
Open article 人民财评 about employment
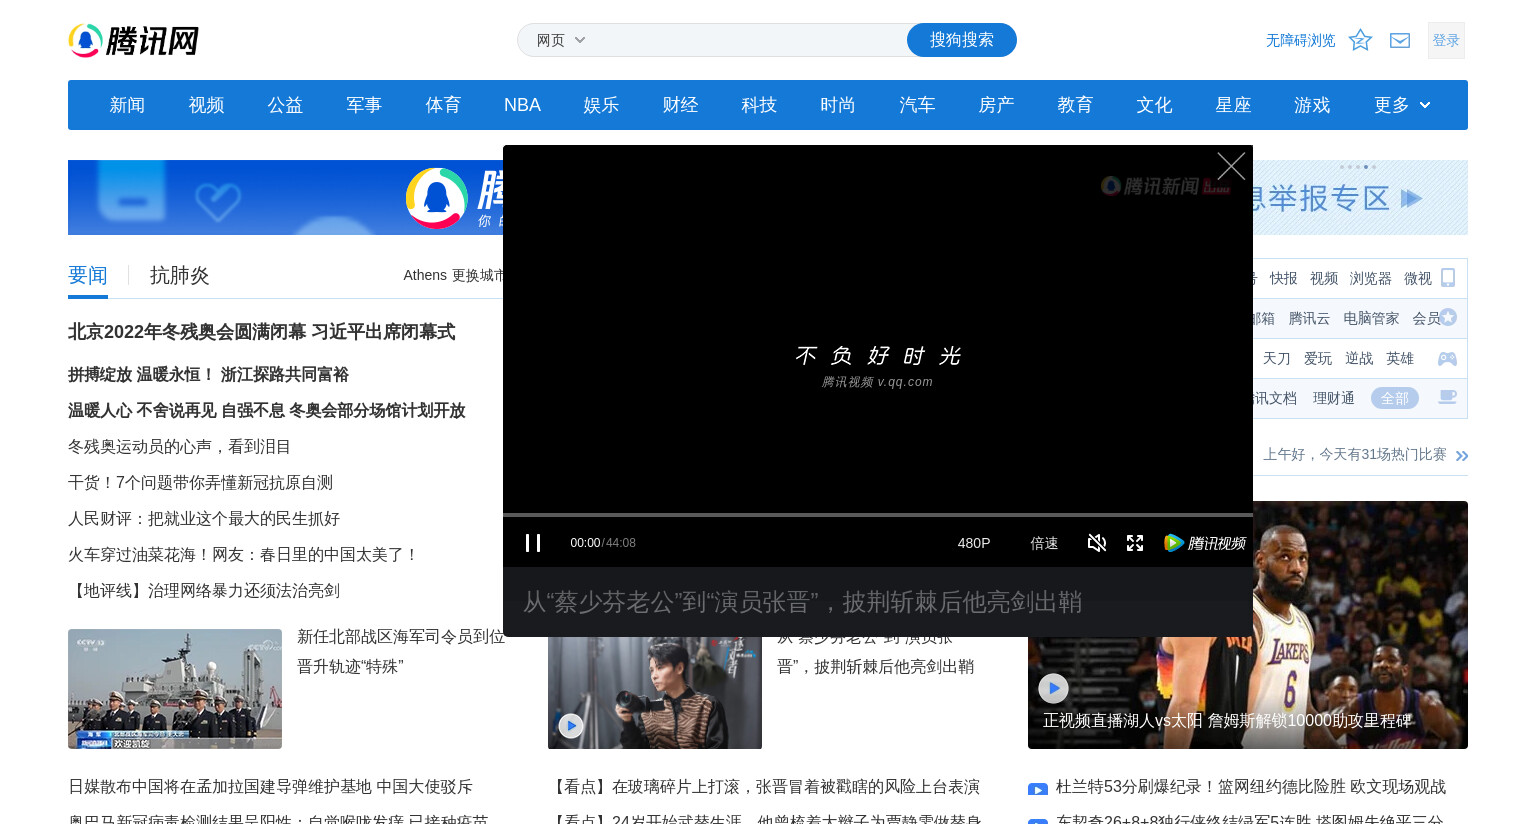[204, 518]
